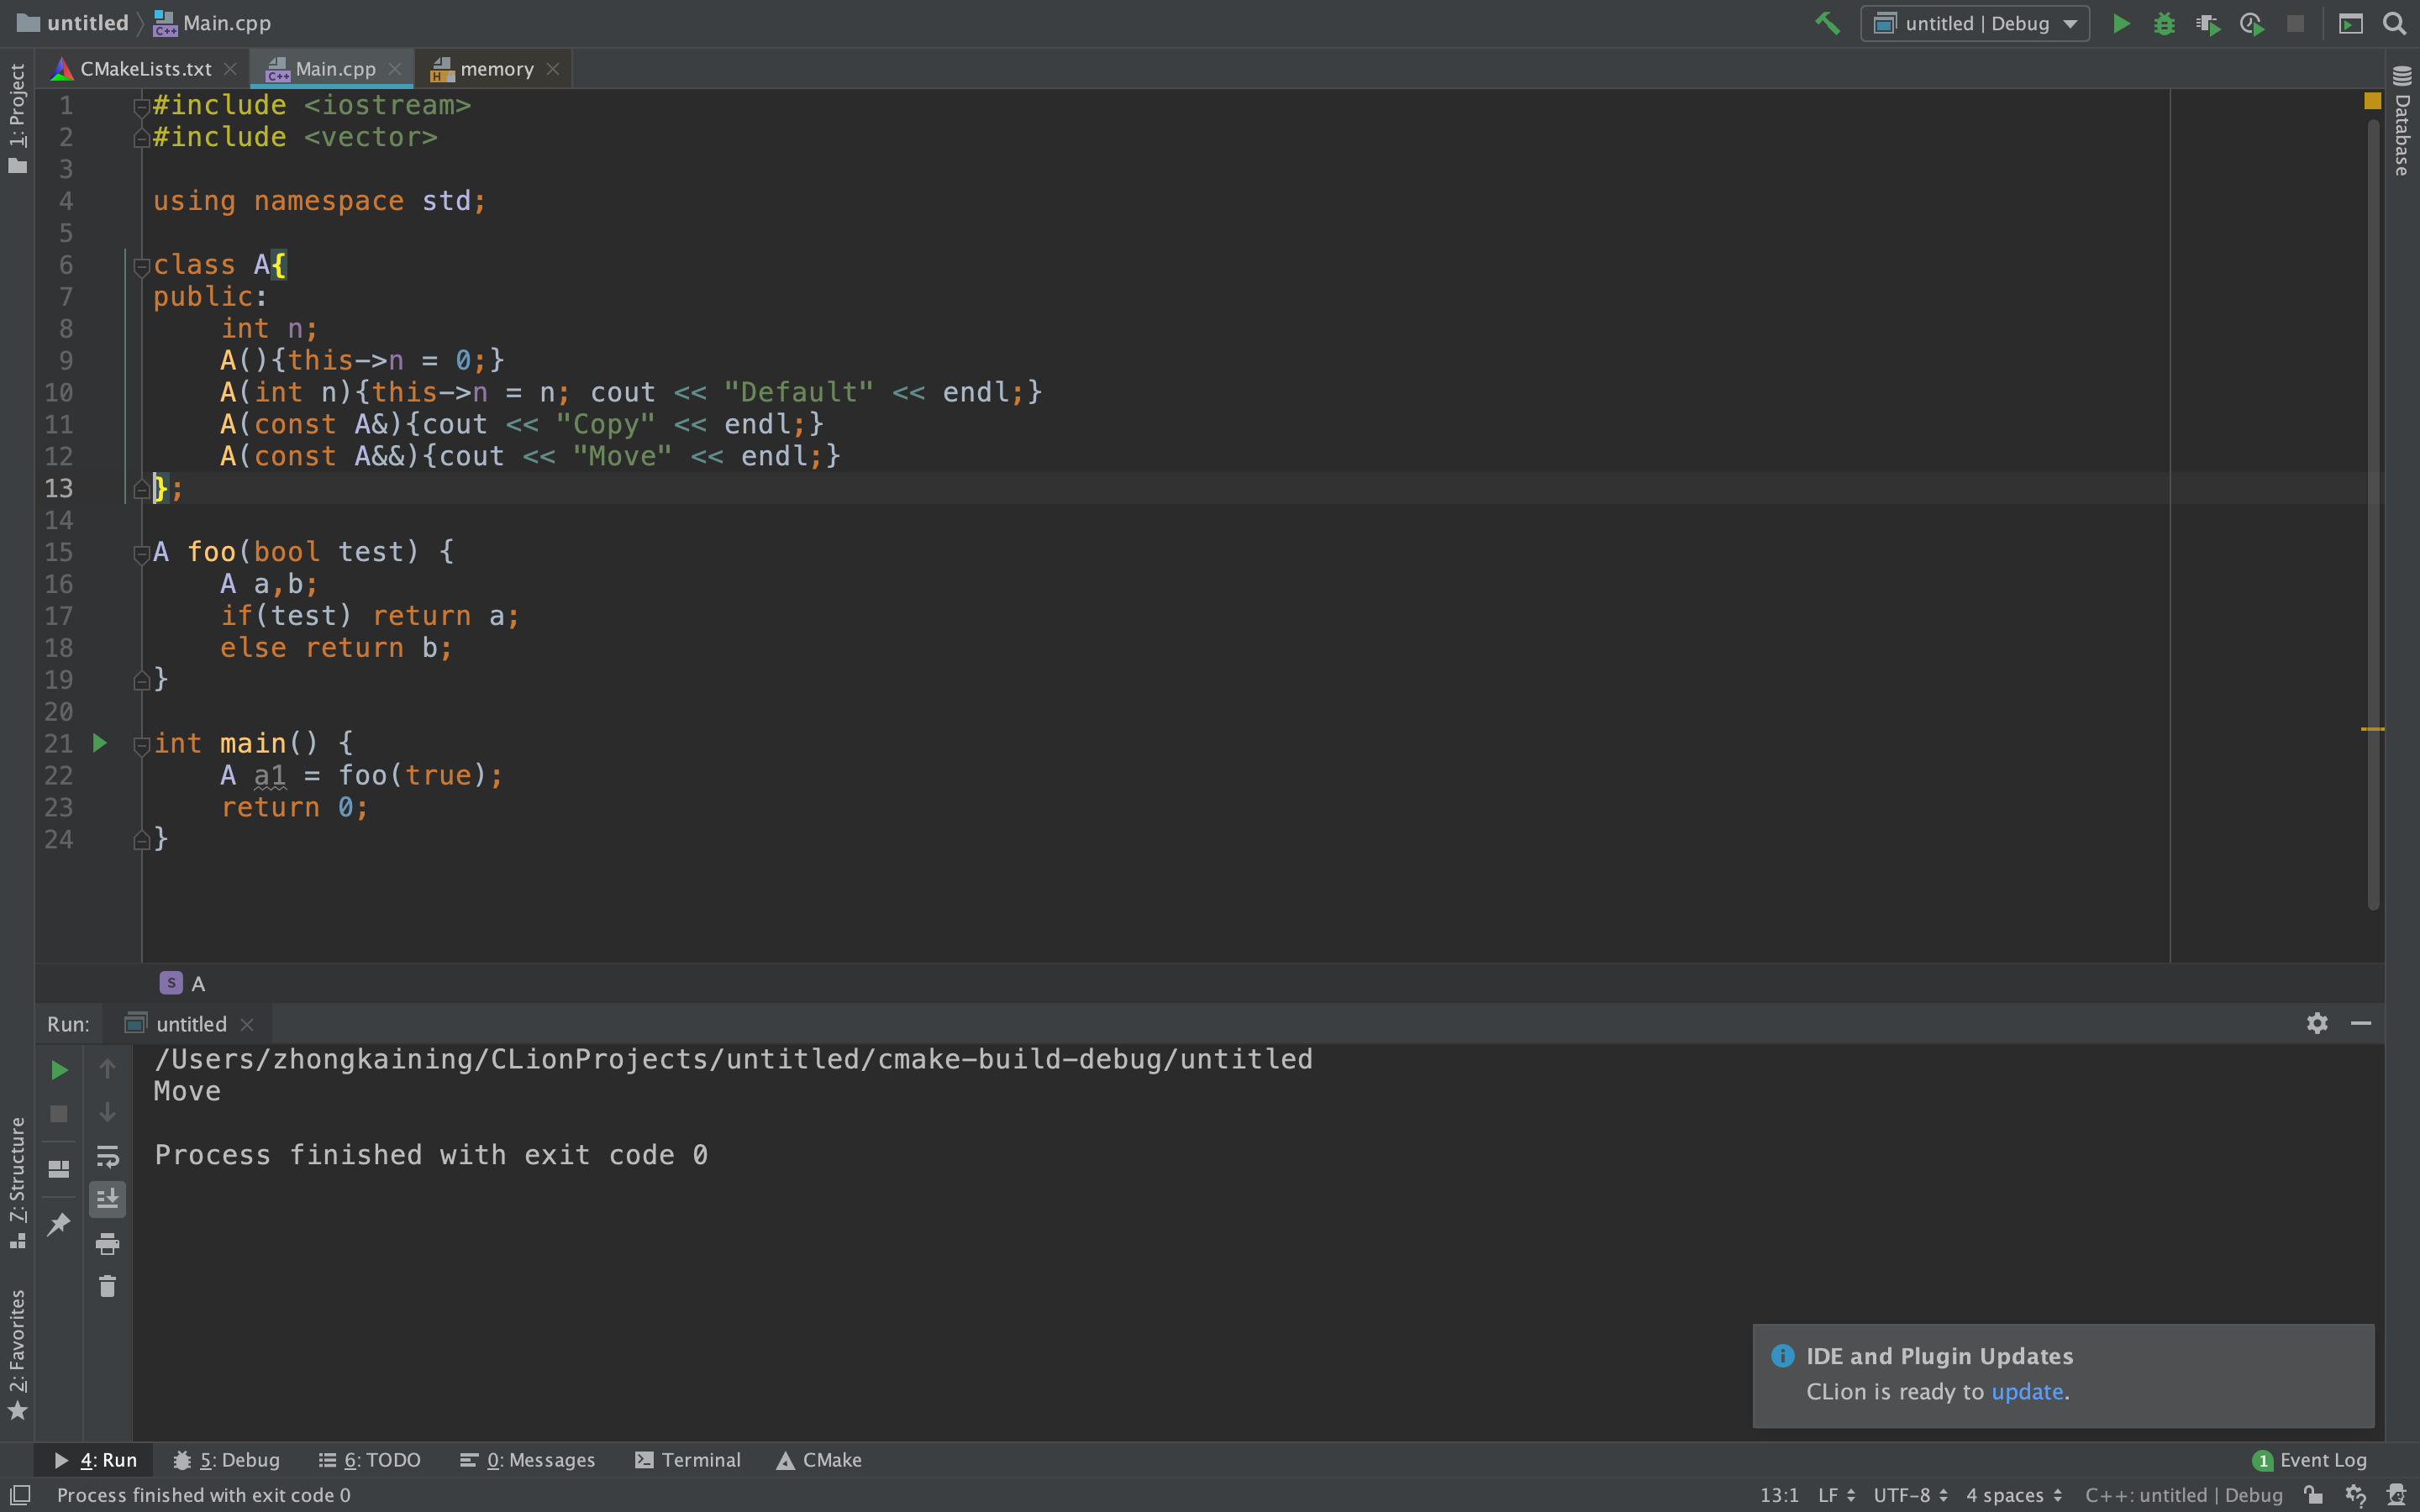This screenshot has height=1512, width=2420.
Task: Open the 0: Messages tool window
Action: click(528, 1460)
